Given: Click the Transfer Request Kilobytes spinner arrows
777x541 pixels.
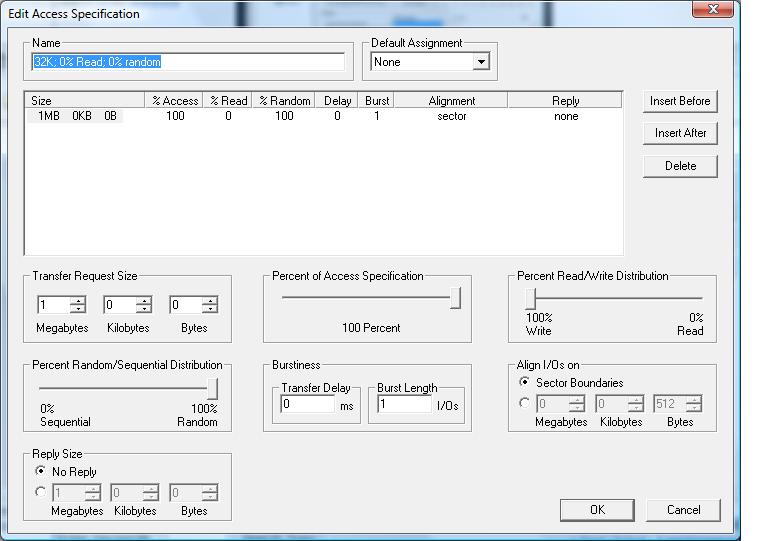Looking at the screenshot, I should (x=144, y=305).
